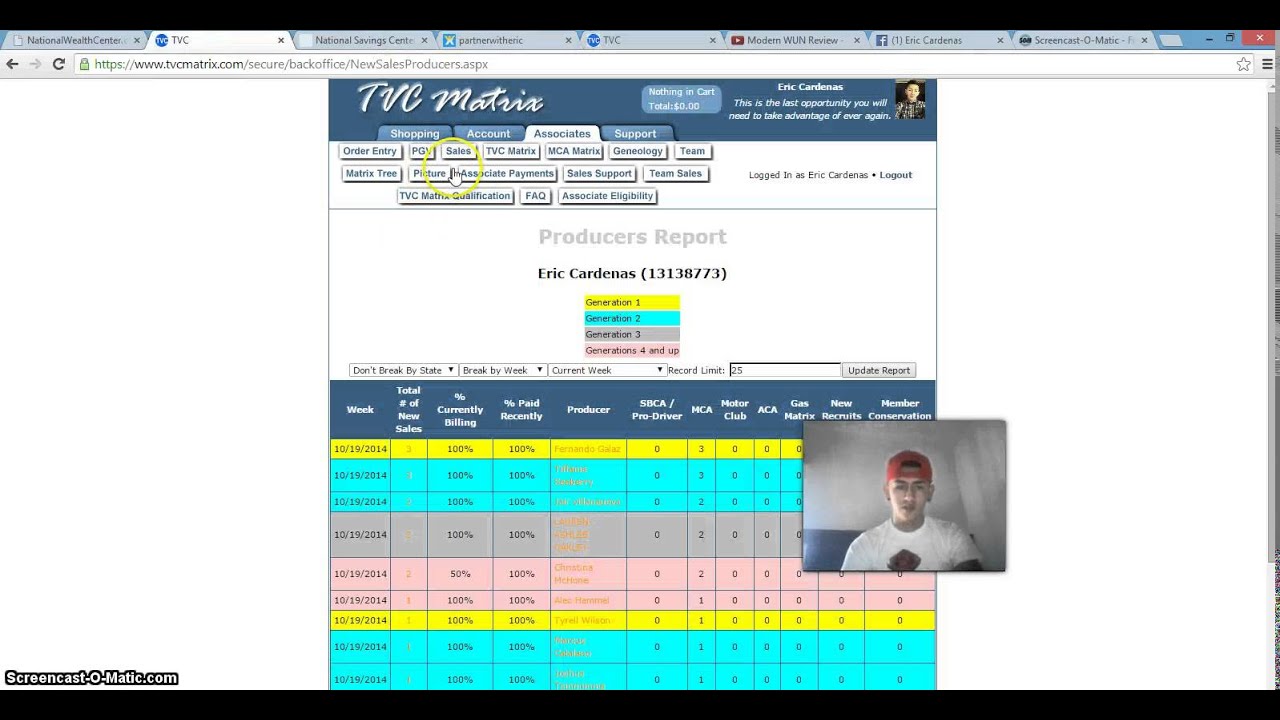Click the Geneology button
Viewport: 1280px width, 720px height.
click(x=638, y=152)
